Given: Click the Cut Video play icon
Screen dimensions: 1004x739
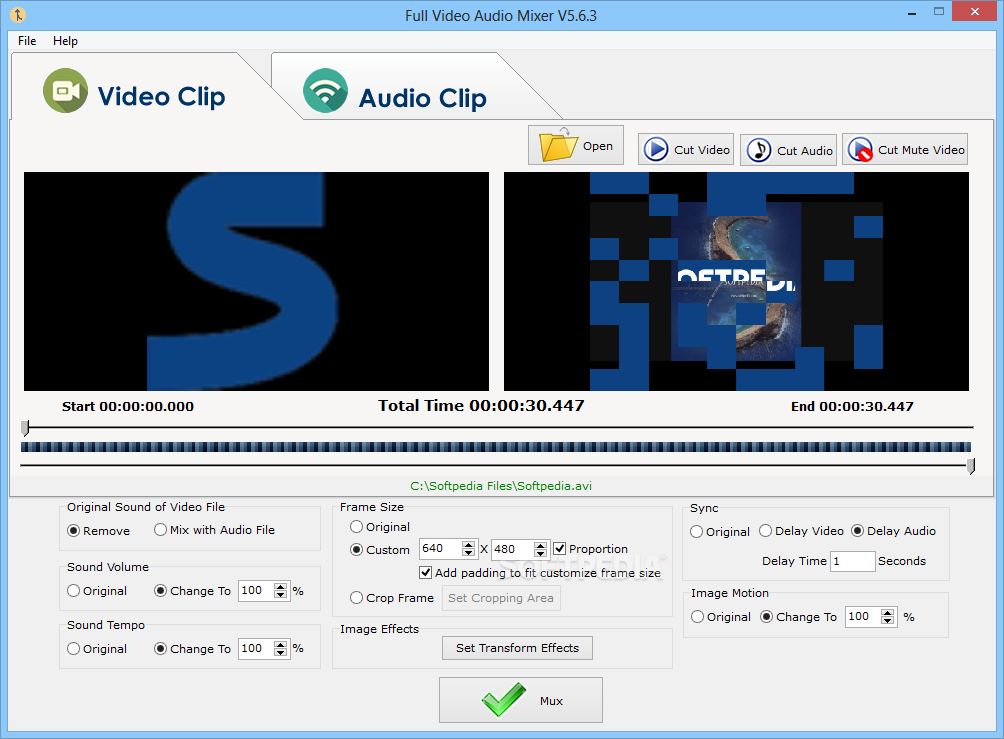Looking at the screenshot, I should tap(656, 149).
